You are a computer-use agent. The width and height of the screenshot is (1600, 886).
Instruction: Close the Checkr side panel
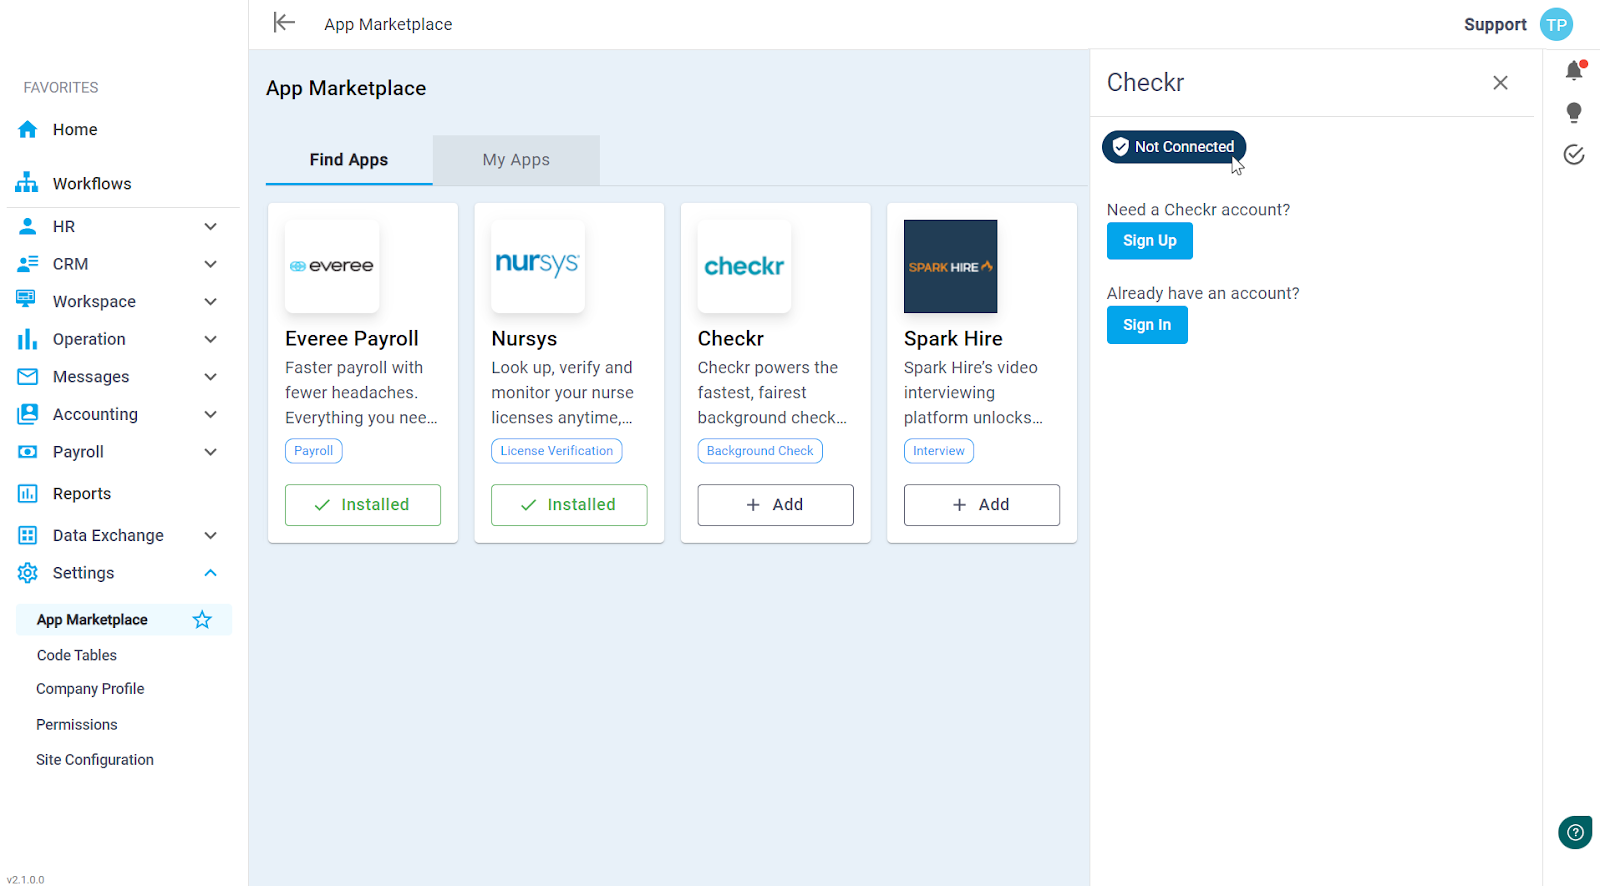(x=1500, y=83)
